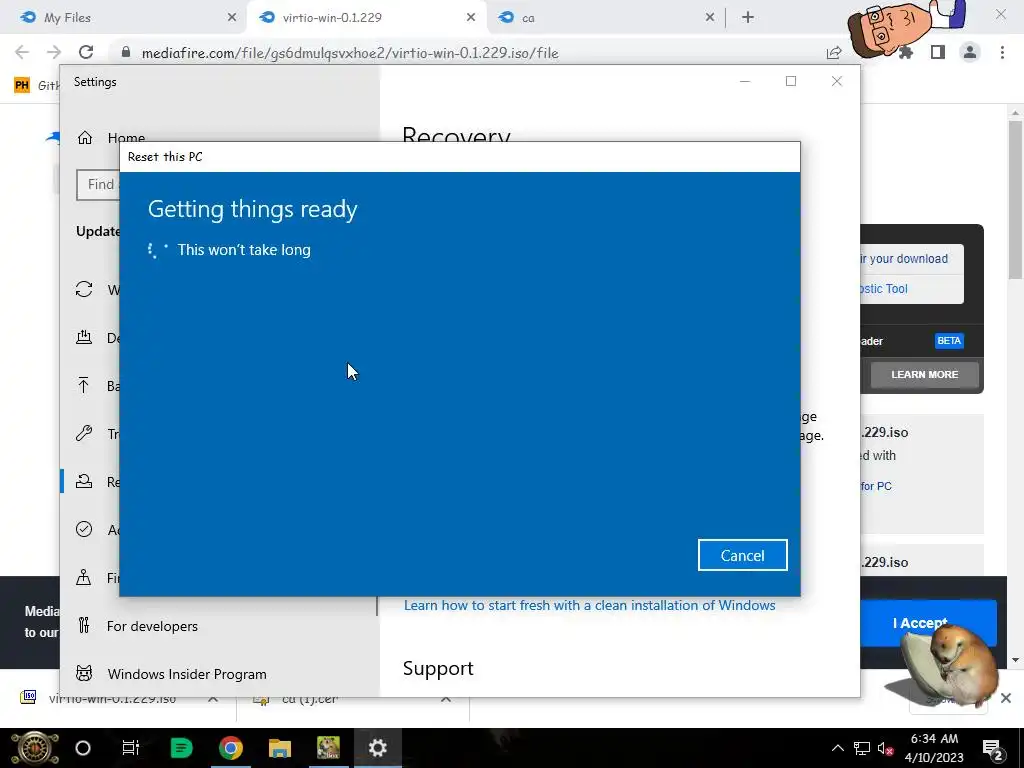
Task: Show hidden system tray icons
Action: click(x=837, y=748)
